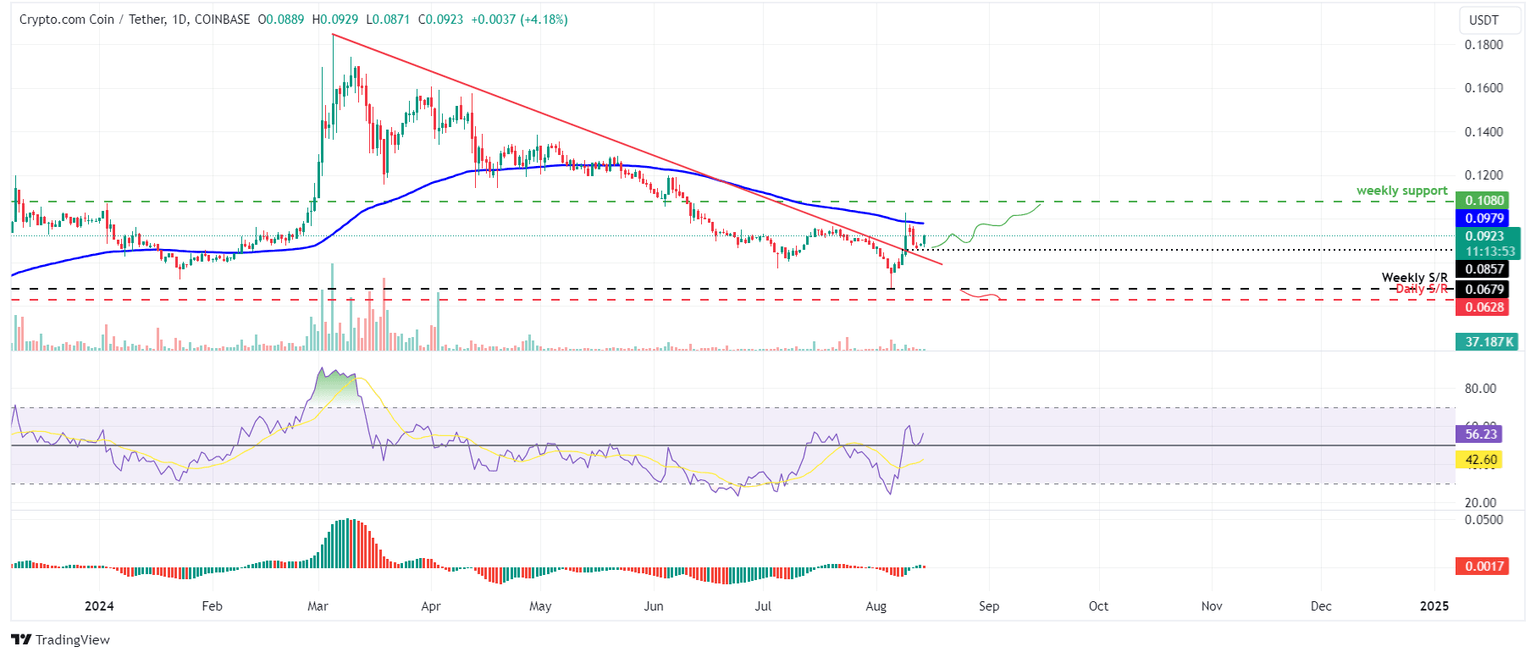
Task: Click the weekly support text annotation
Action: (x=1400, y=190)
